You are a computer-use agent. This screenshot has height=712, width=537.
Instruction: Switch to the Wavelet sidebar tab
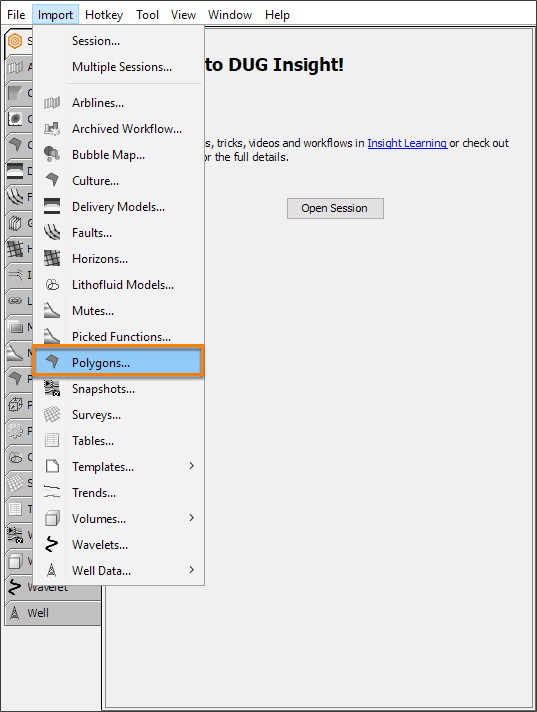[x=53, y=587]
